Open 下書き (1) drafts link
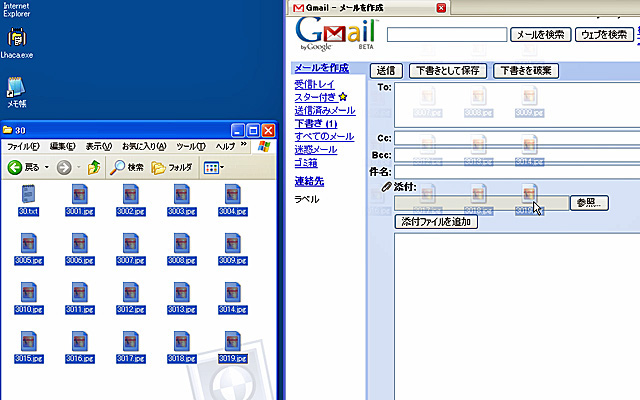The width and height of the screenshot is (640, 400). tap(316, 123)
